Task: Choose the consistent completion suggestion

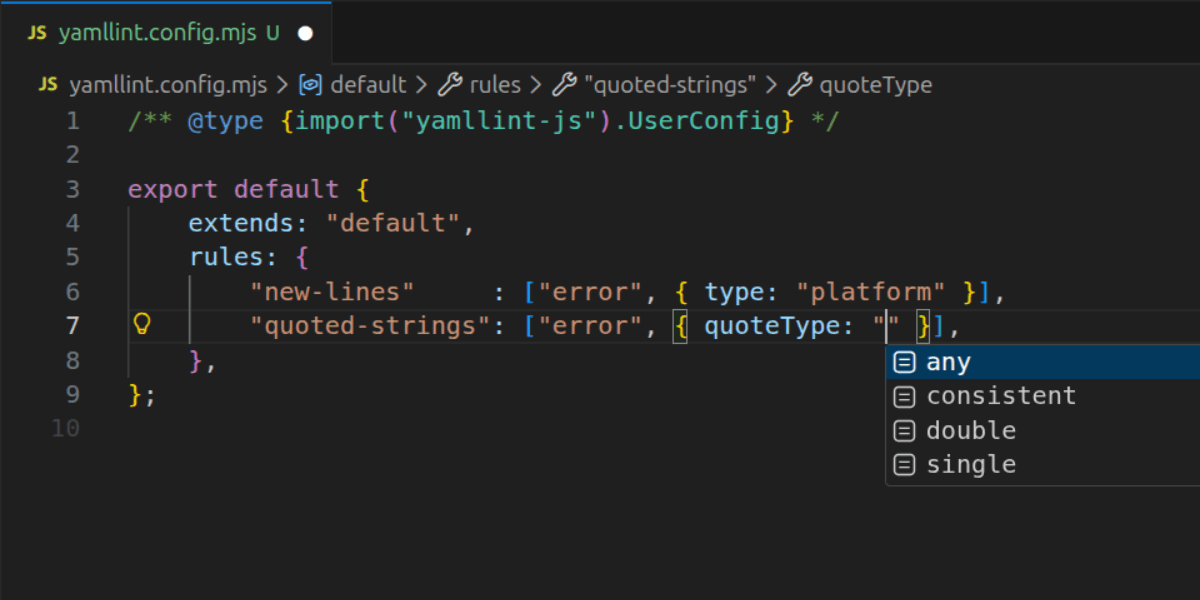Action: pos(1001,396)
